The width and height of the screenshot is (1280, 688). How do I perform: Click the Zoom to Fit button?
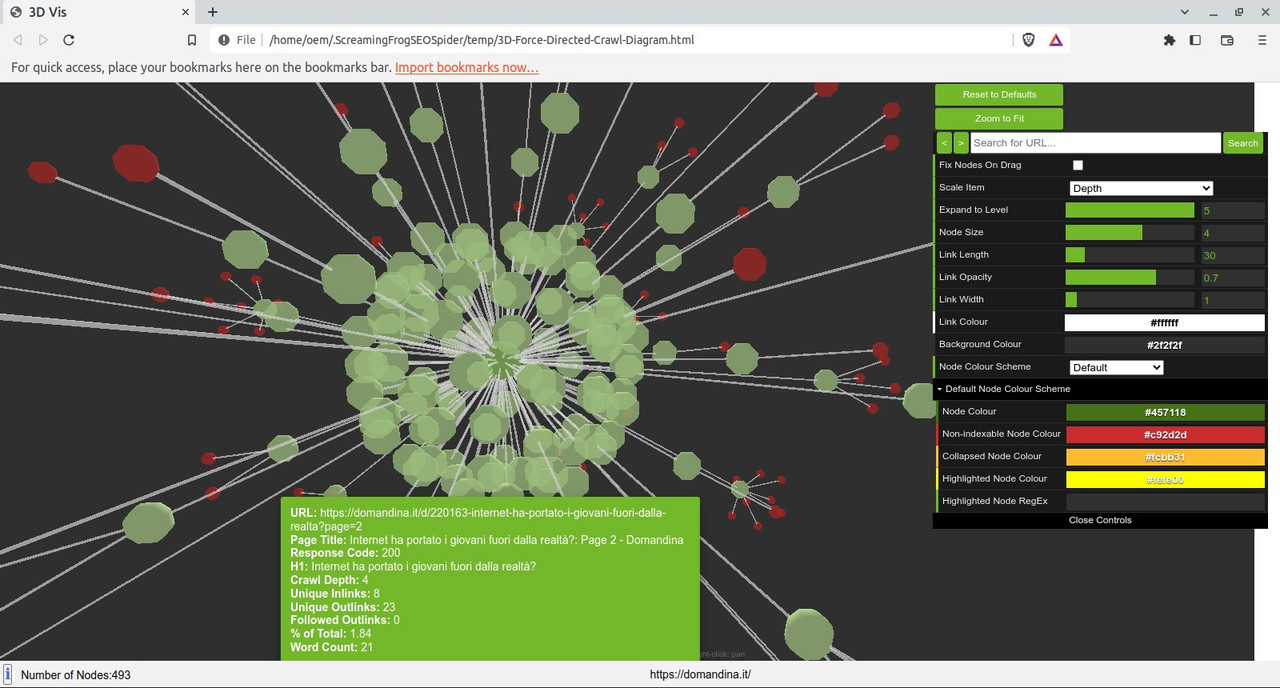pyautogui.click(x=999, y=118)
